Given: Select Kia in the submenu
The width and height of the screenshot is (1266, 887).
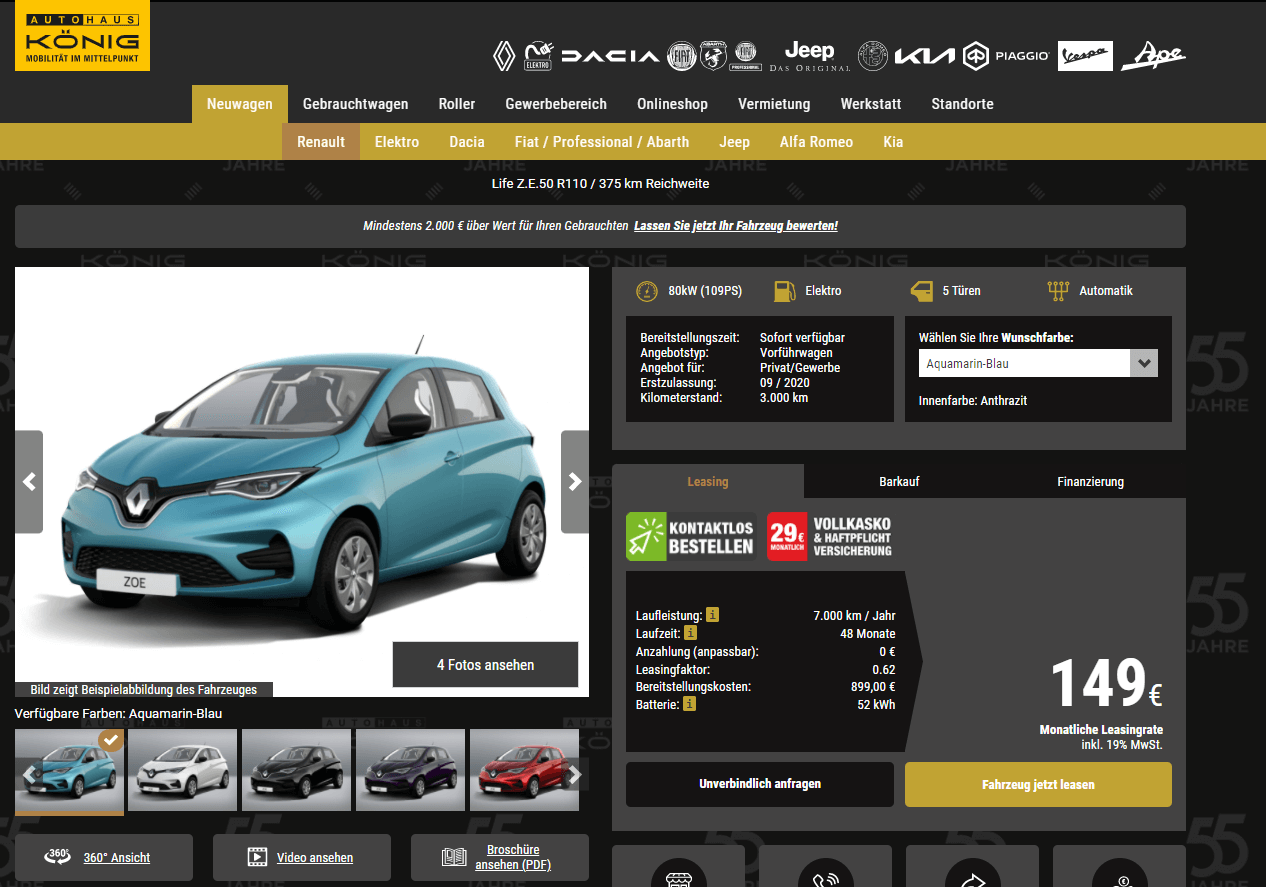Looking at the screenshot, I should pyautogui.click(x=893, y=142).
